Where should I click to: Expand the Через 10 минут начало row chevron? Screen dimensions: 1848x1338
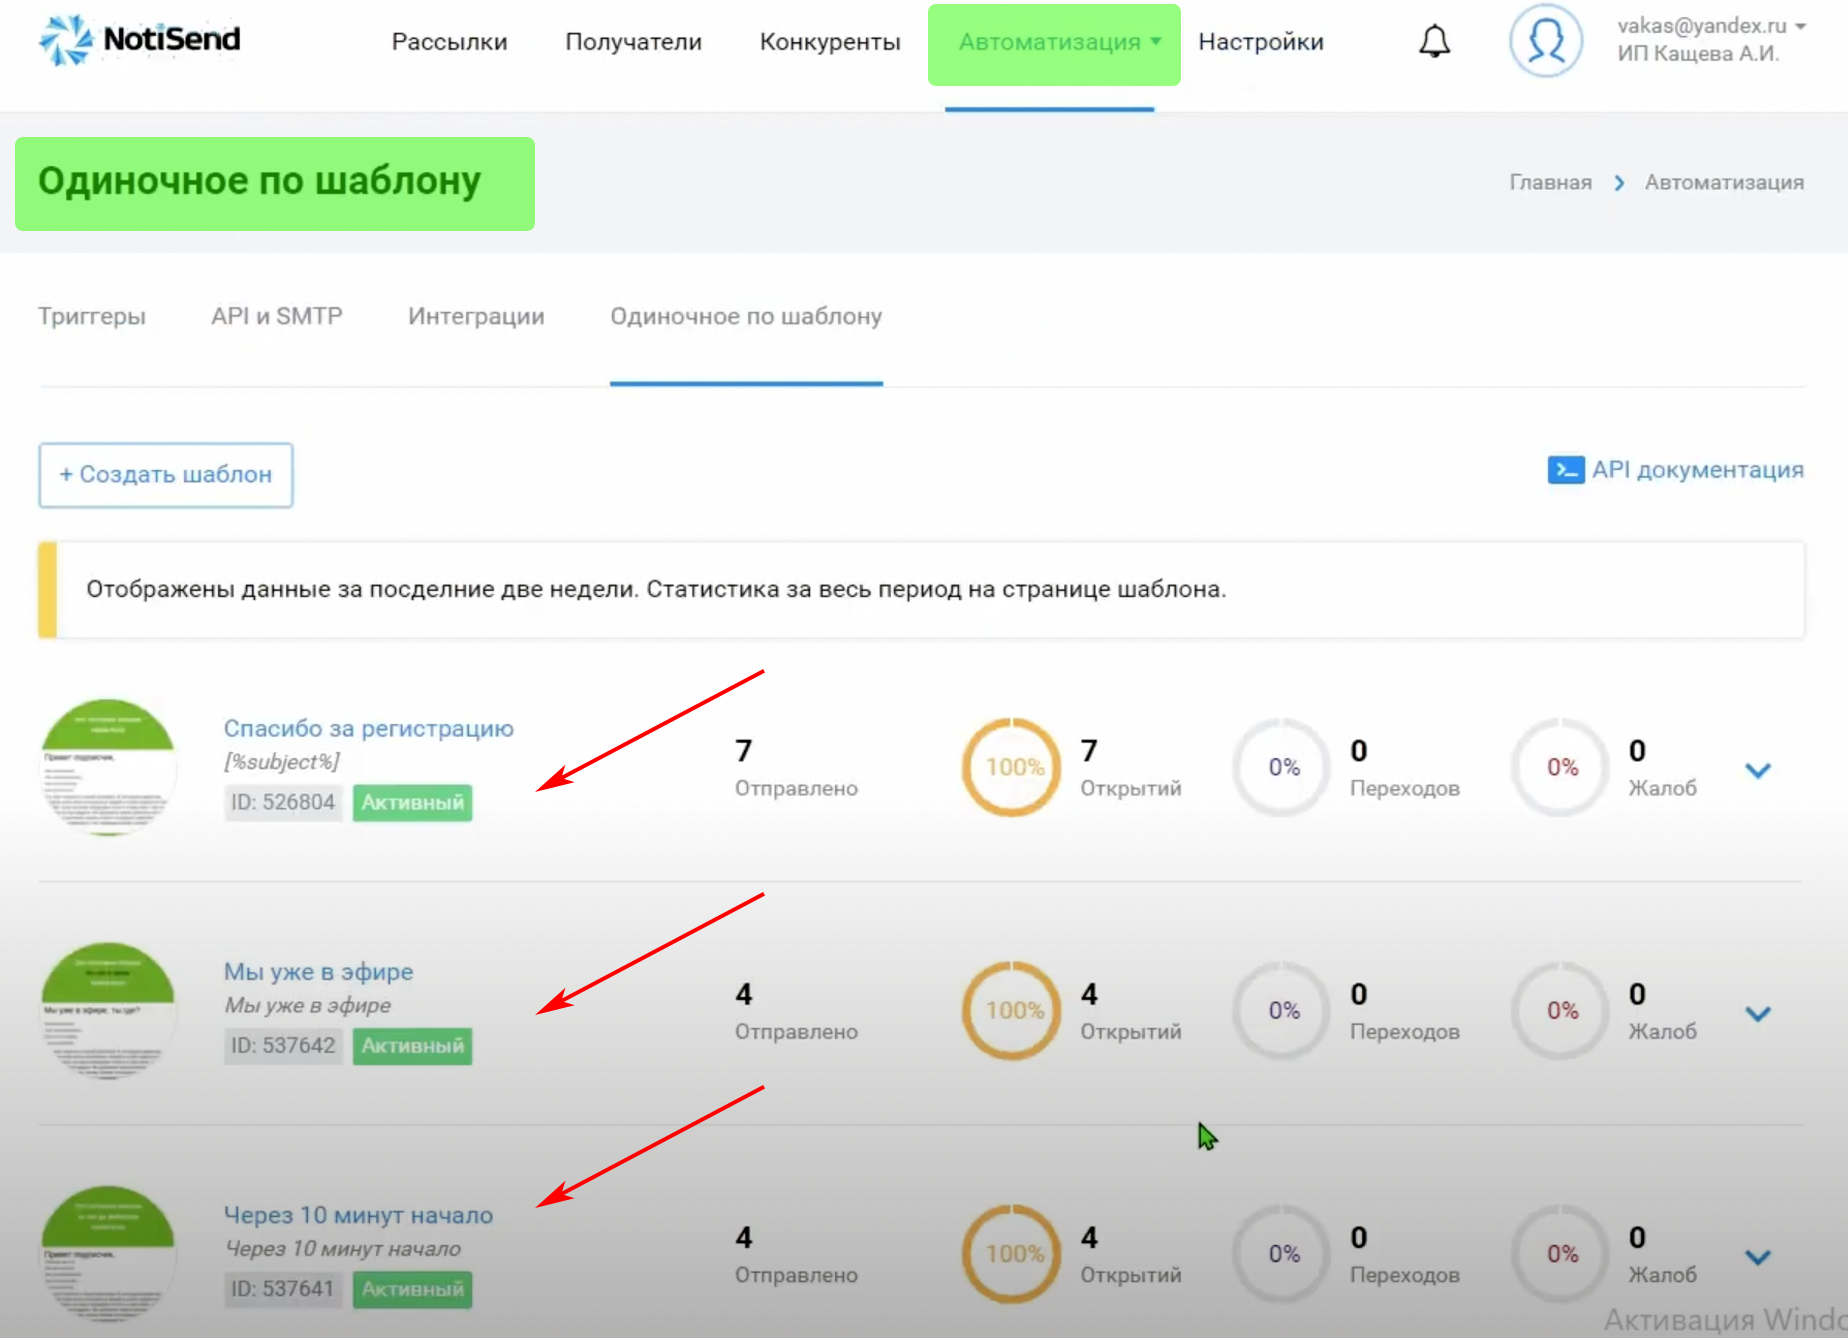pyautogui.click(x=1757, y=1257)
